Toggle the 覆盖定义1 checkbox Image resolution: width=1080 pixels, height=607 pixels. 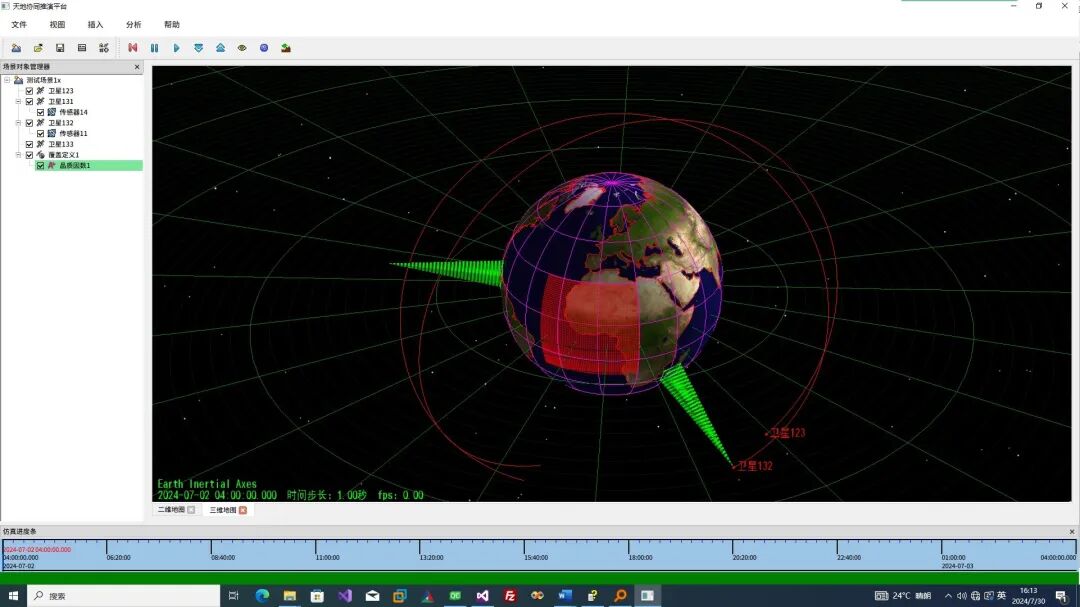(30, 154)
